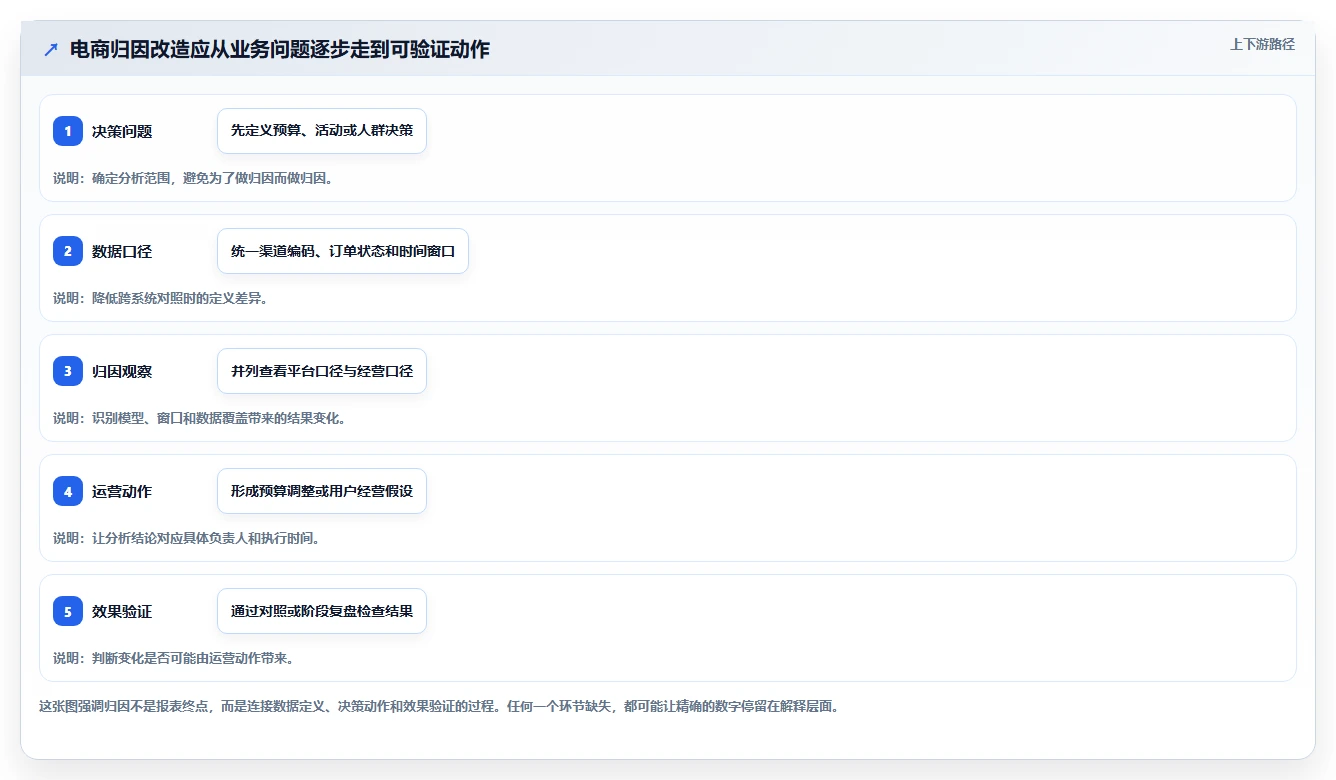Select the 决策问题 step label

[x=122, y=131]
